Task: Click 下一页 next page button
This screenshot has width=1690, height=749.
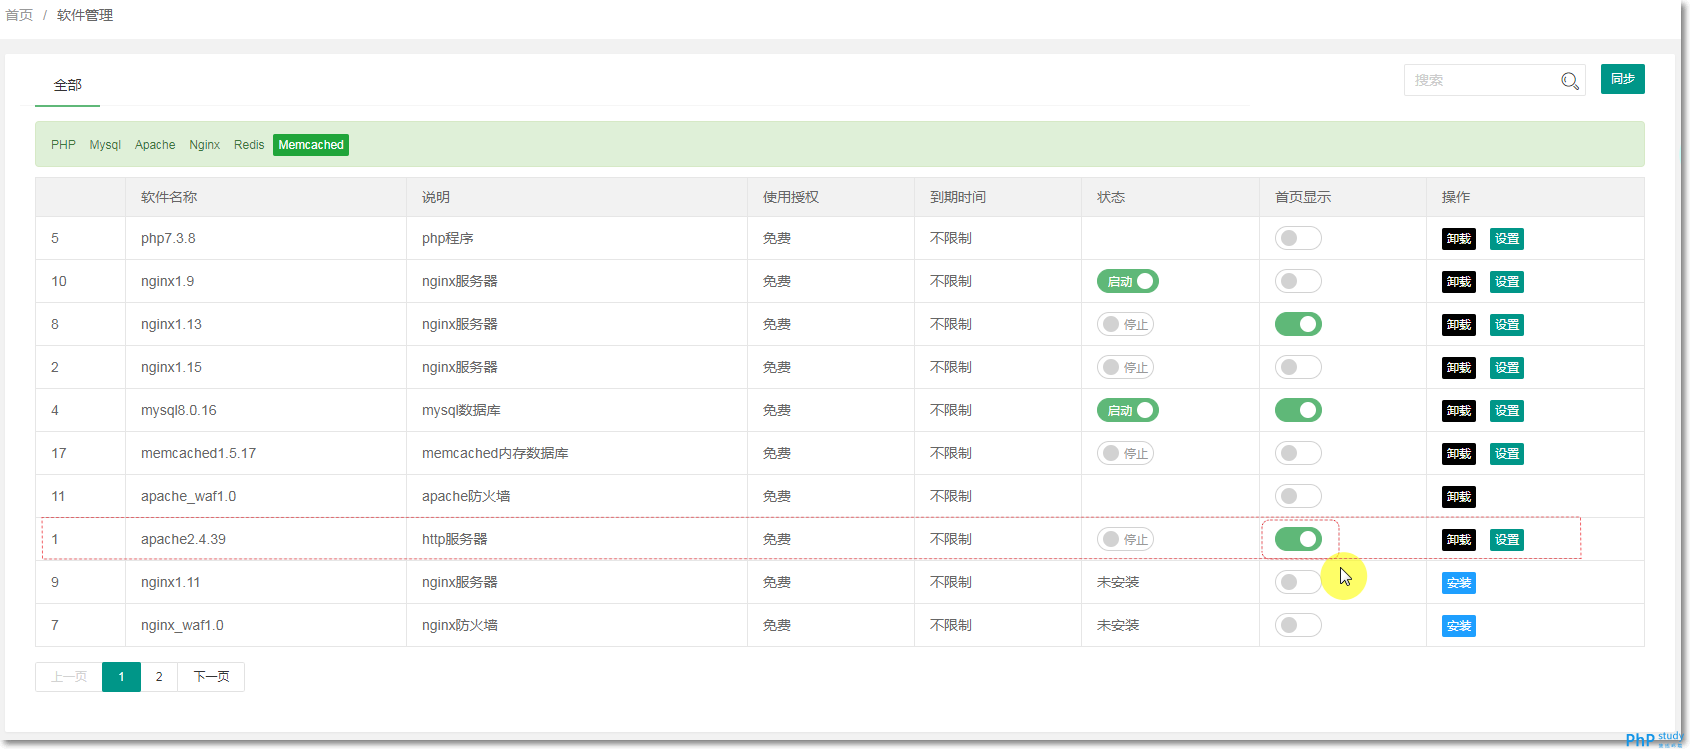Action: coord(211,677)
